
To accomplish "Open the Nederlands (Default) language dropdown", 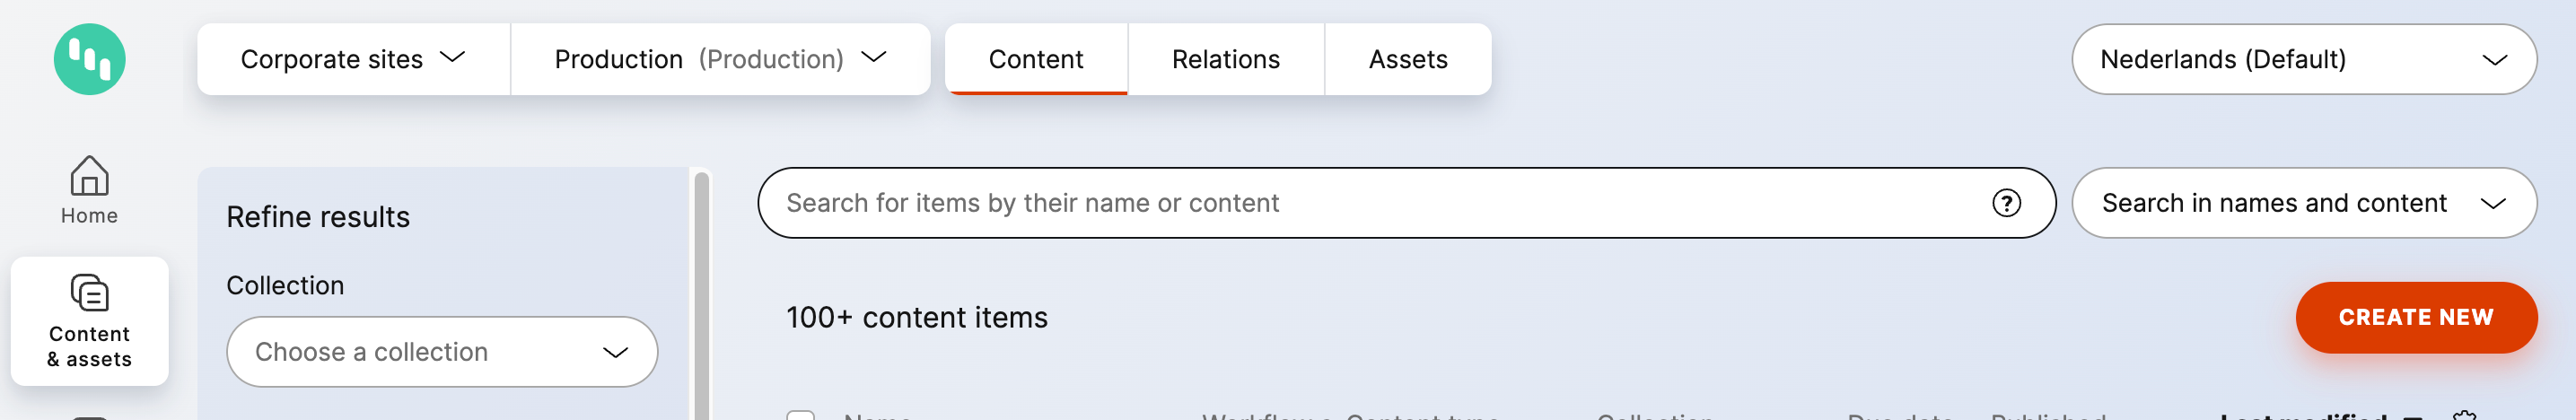I will point(2303,59).
